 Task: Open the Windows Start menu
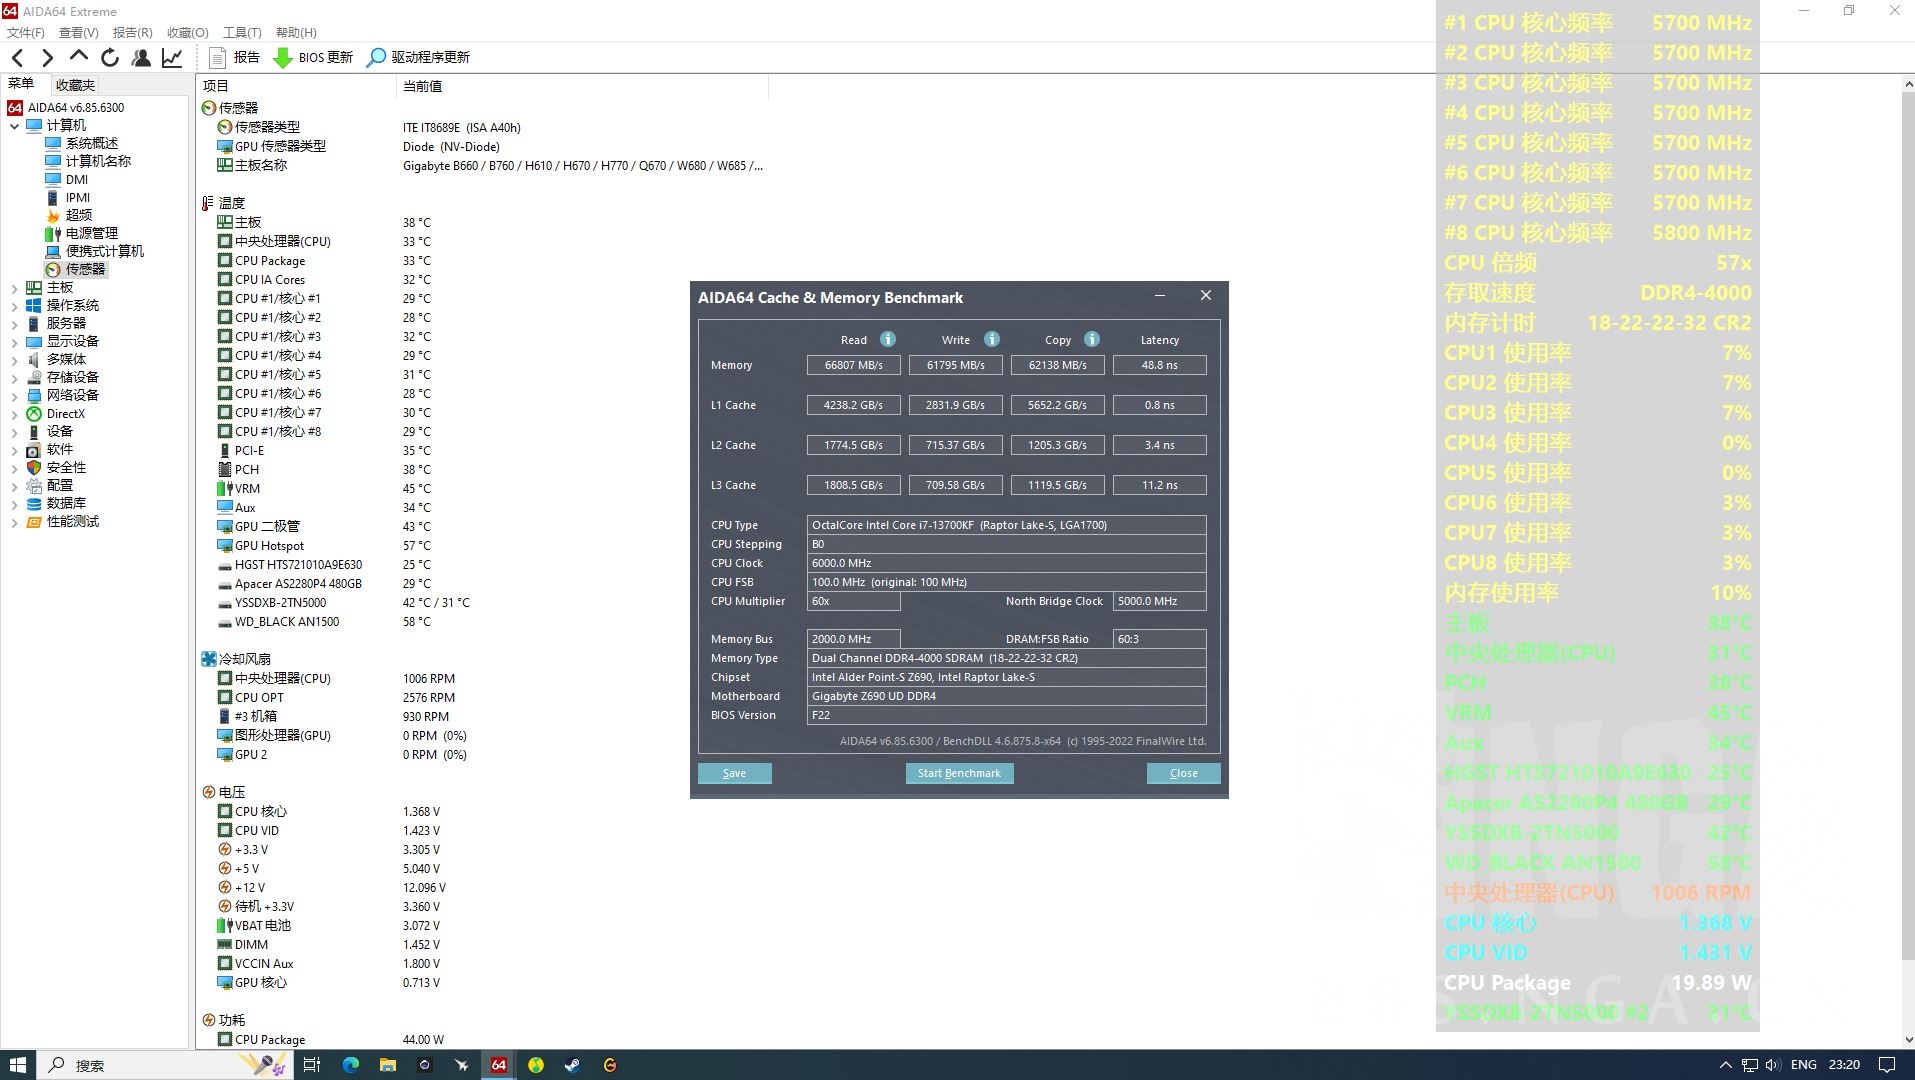coord(17,1065)
